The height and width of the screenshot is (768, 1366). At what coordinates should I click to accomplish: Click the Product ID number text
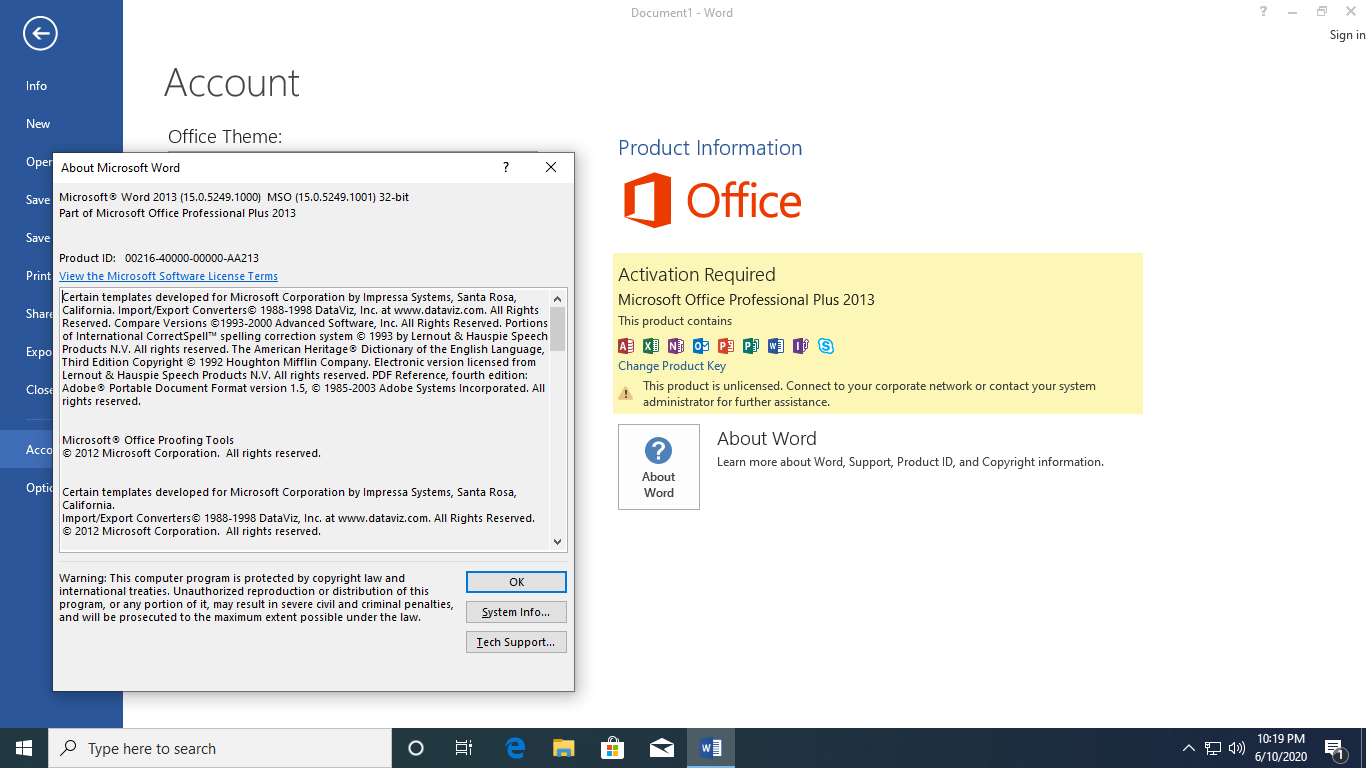pos(192,258)
